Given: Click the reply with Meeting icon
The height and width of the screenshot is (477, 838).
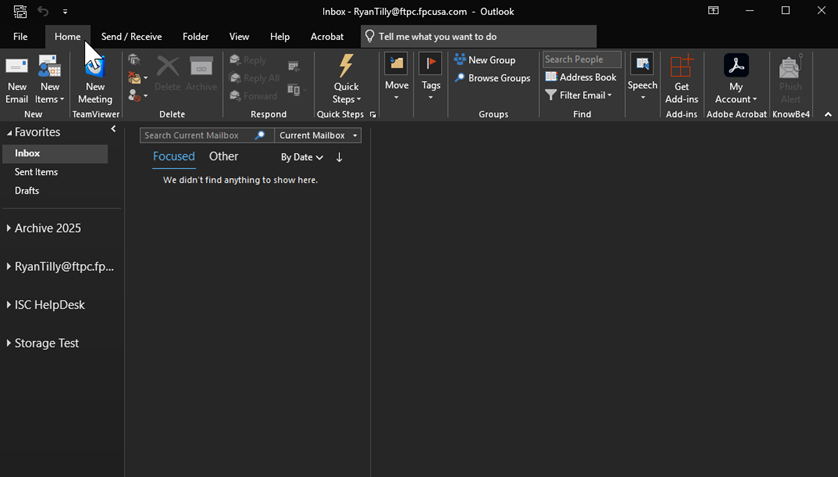Looking at the screenshot, I should coord(294,66).
